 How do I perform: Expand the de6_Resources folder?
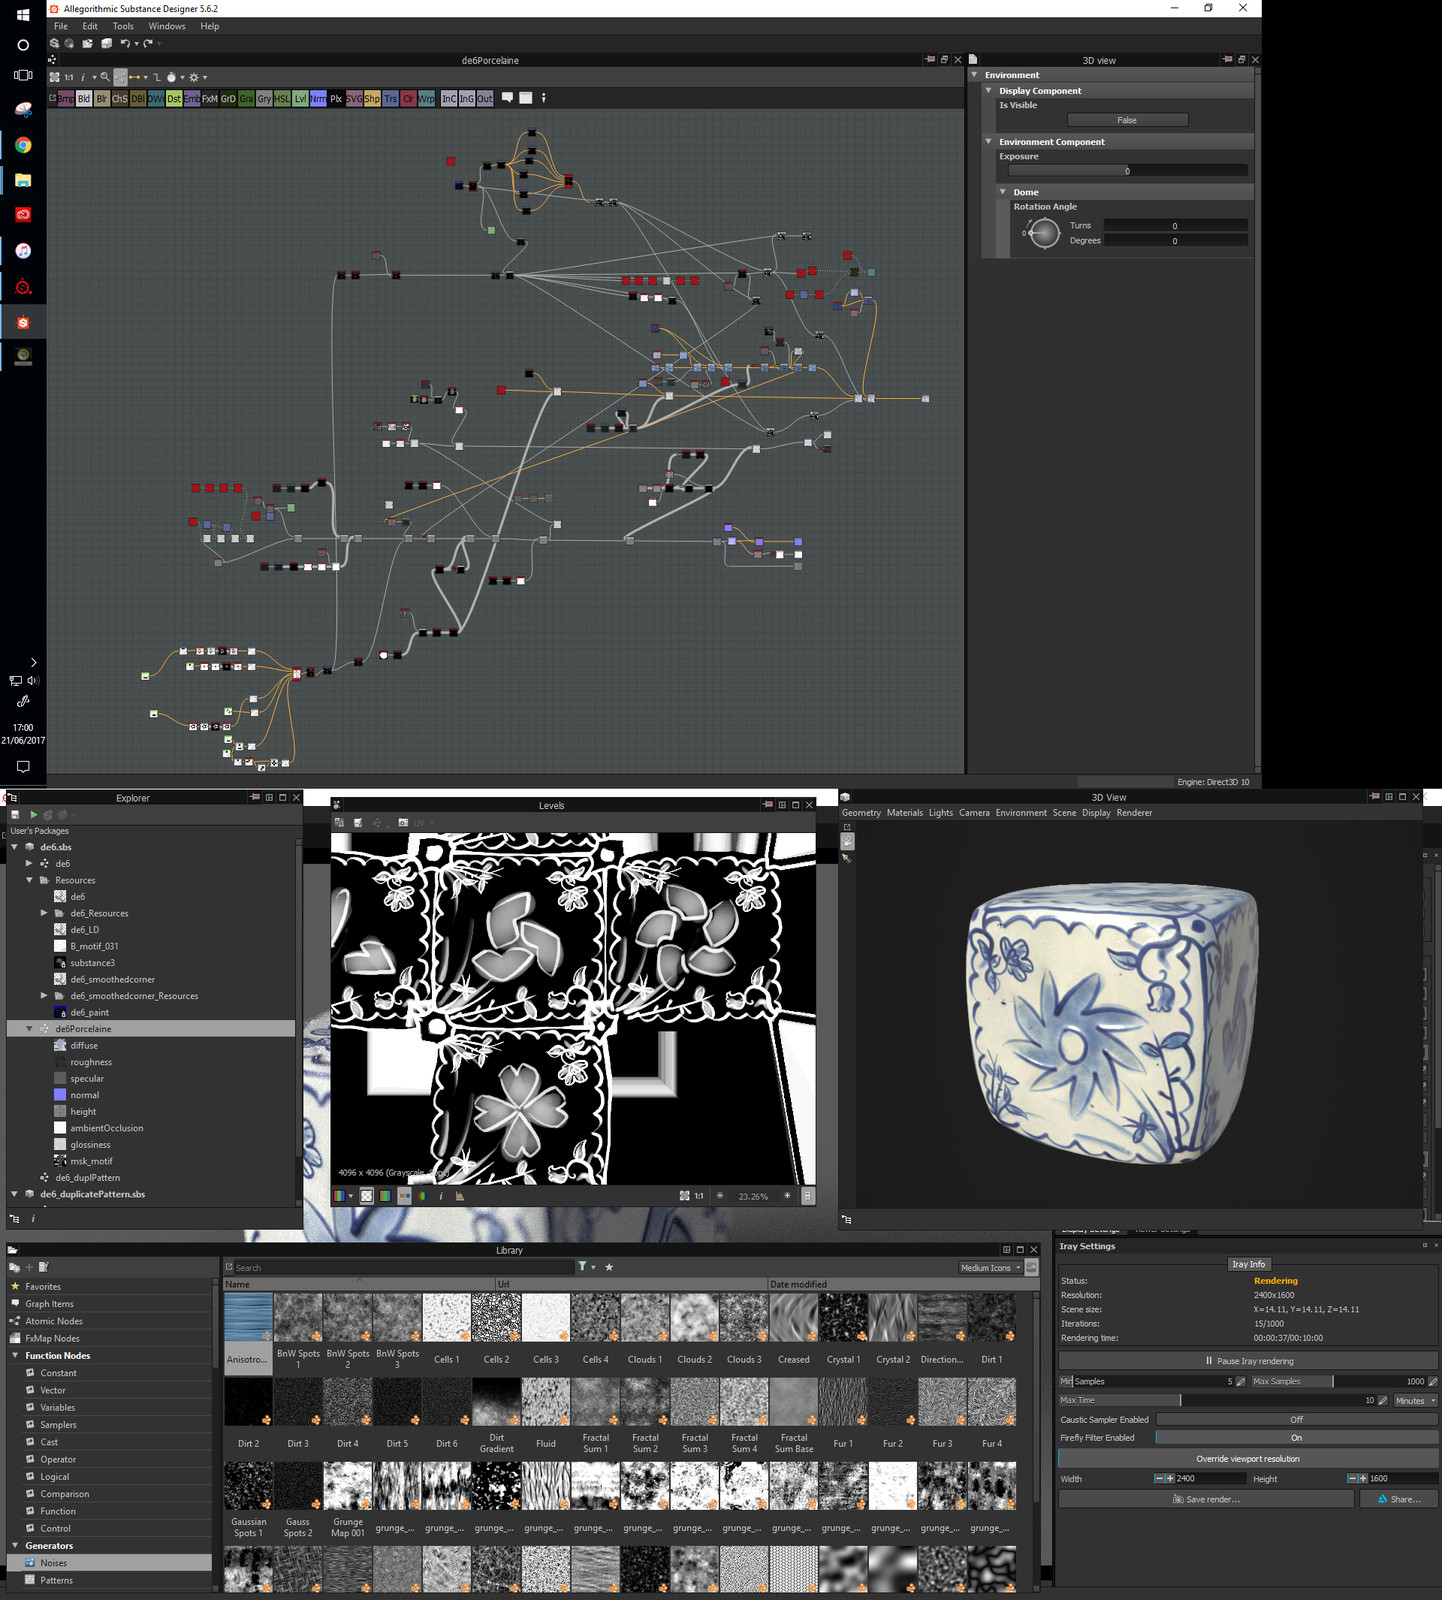44,913
